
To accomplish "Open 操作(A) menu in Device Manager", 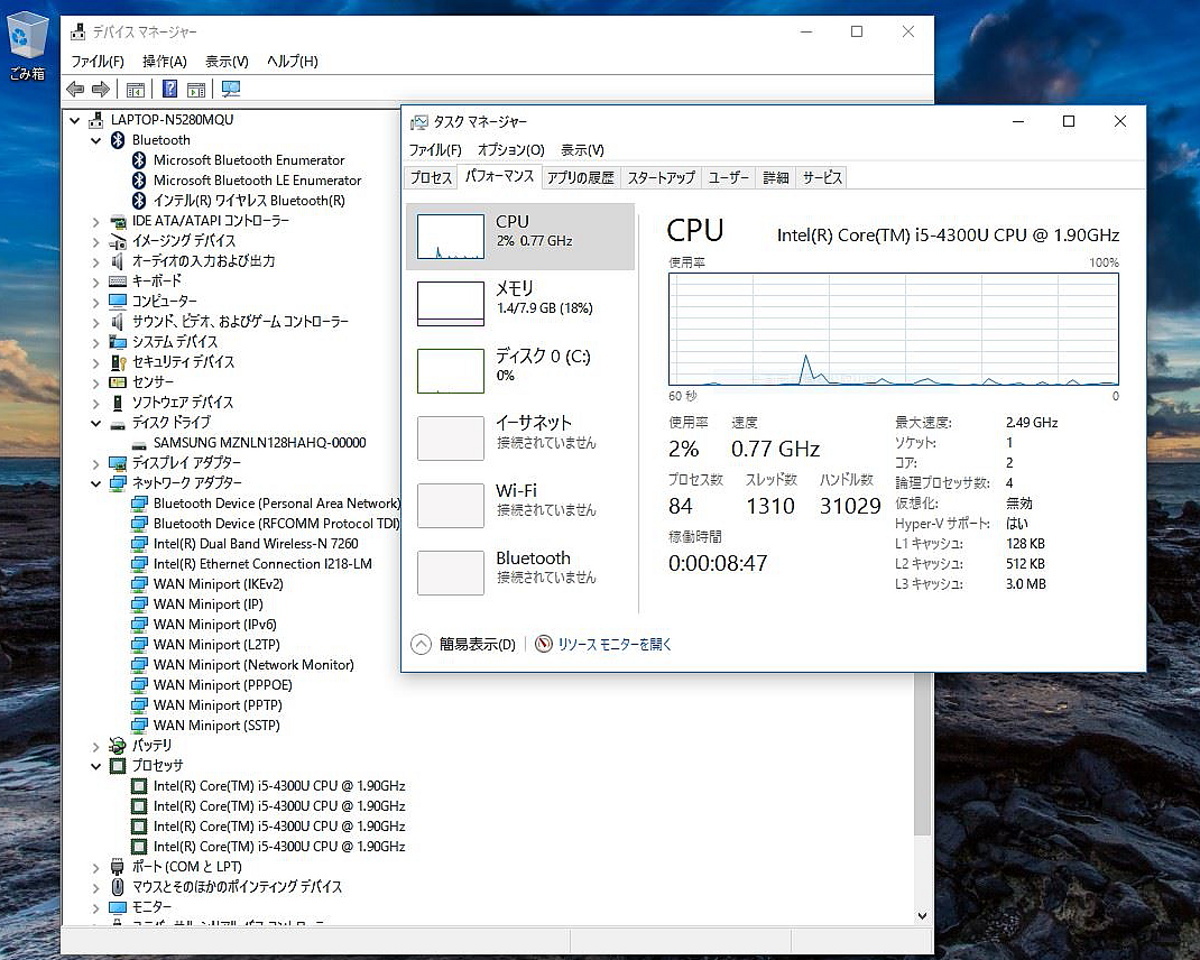I will tap(165, 62).
